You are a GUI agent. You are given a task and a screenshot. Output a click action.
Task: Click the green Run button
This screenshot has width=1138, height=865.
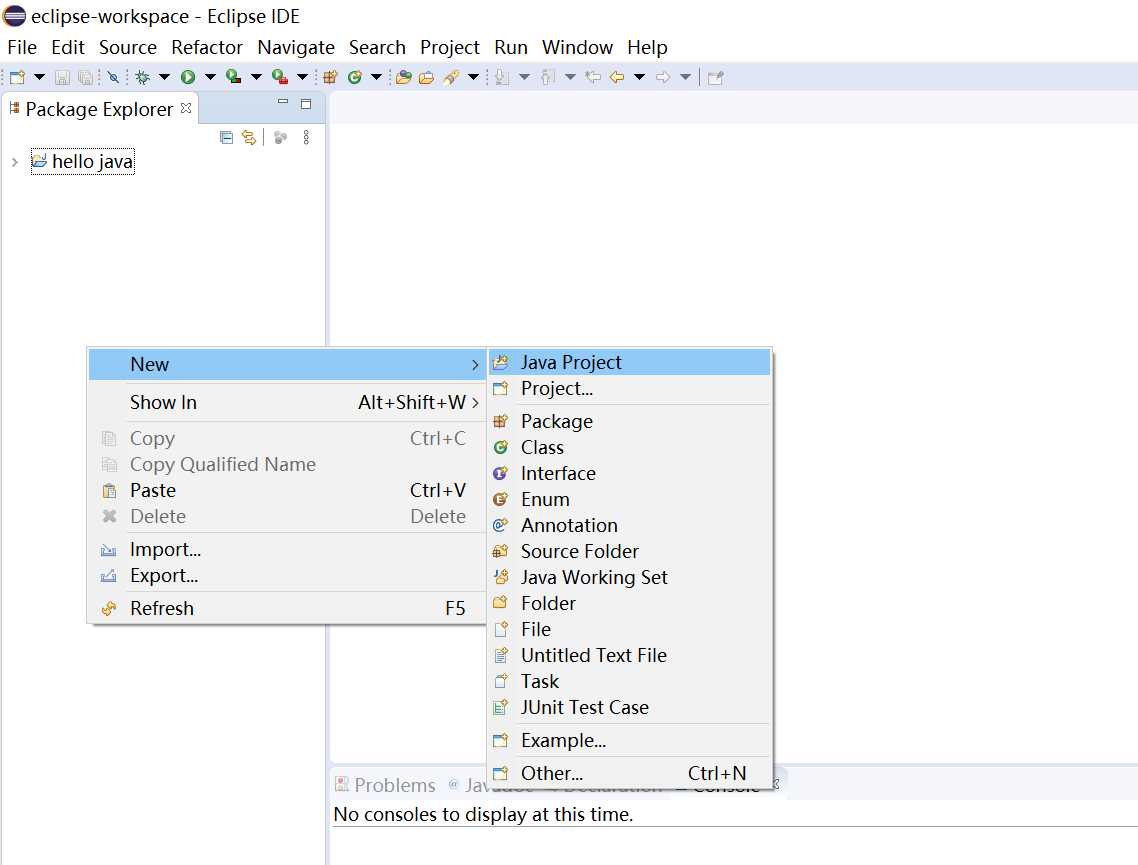(x=188, y=77)
